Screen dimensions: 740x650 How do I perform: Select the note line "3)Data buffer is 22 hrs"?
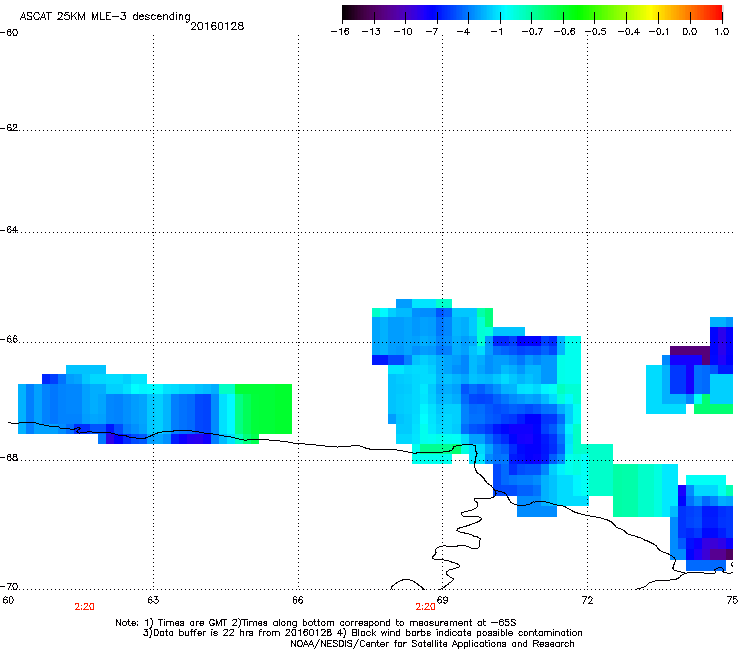[362, 633]
